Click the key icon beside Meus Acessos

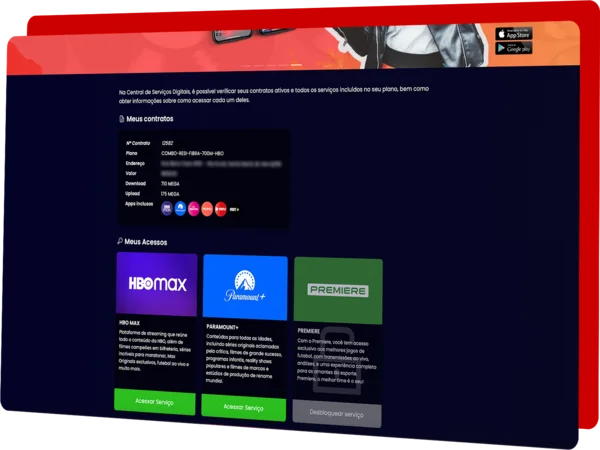[119, 241]
